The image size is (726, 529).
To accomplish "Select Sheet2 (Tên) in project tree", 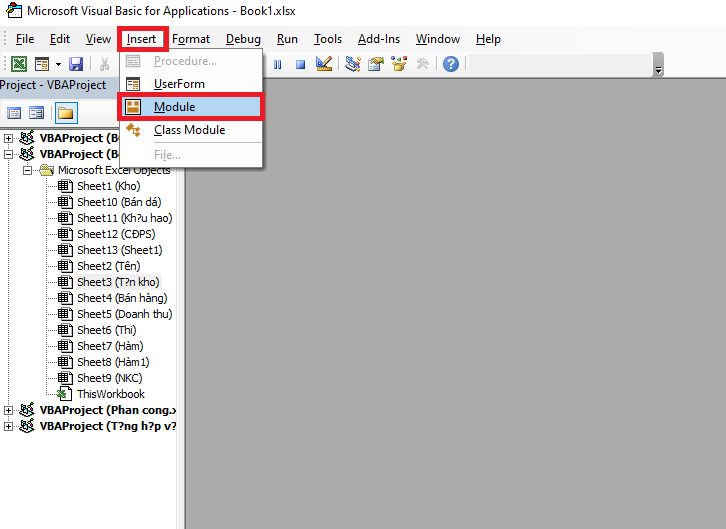I will pyautogui.click(x=108, y=266).
